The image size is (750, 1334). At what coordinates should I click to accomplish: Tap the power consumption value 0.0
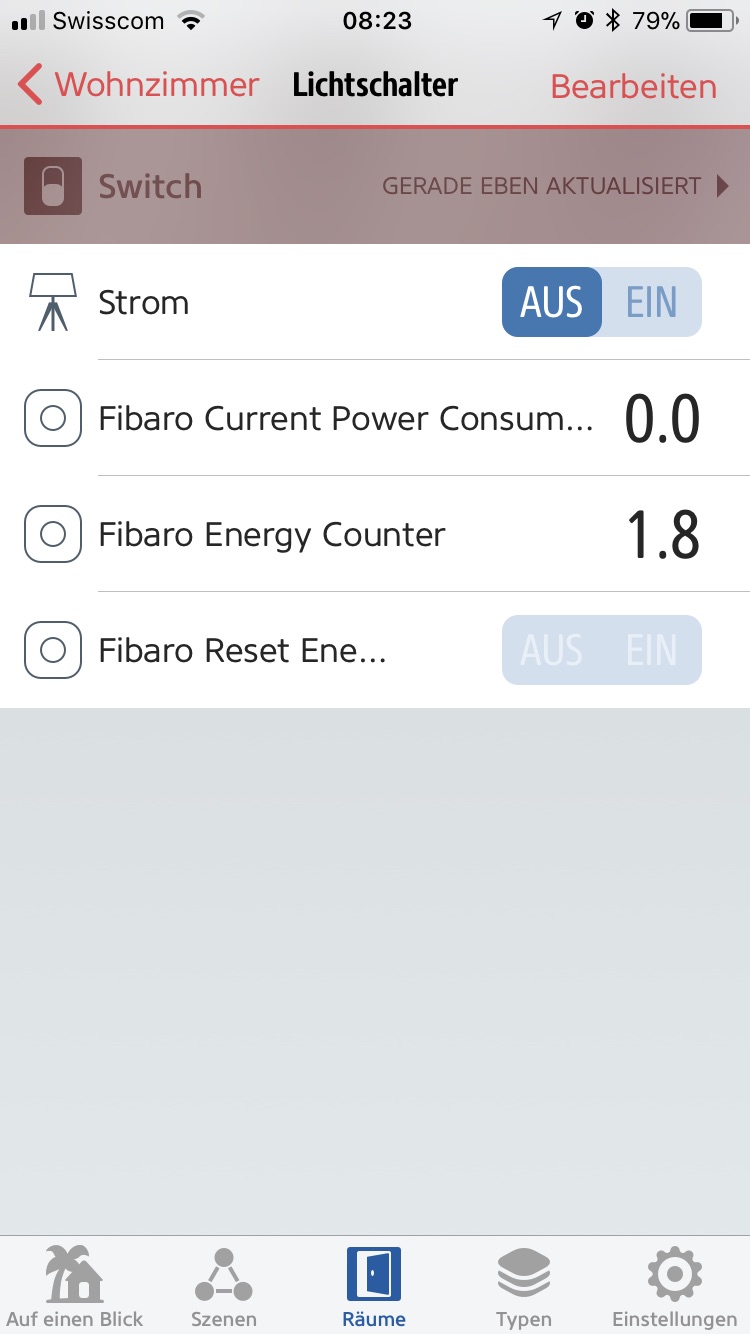coord(662,419)
